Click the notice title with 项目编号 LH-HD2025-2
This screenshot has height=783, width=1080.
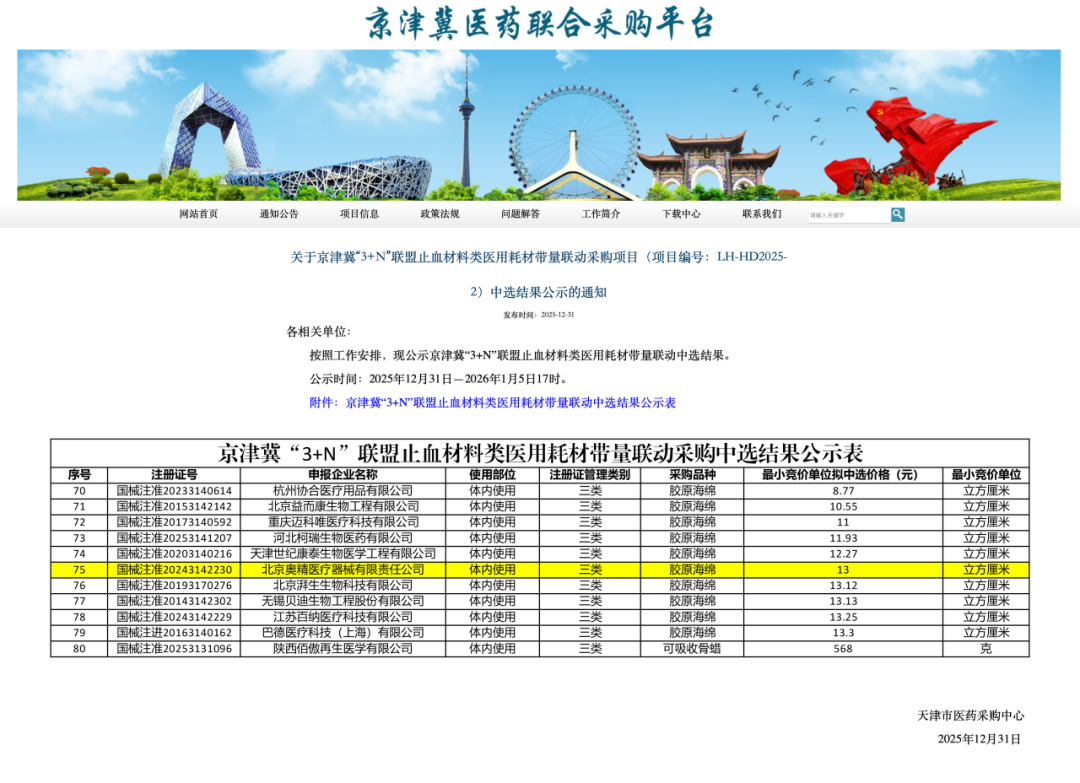click(x=539, y=257)
